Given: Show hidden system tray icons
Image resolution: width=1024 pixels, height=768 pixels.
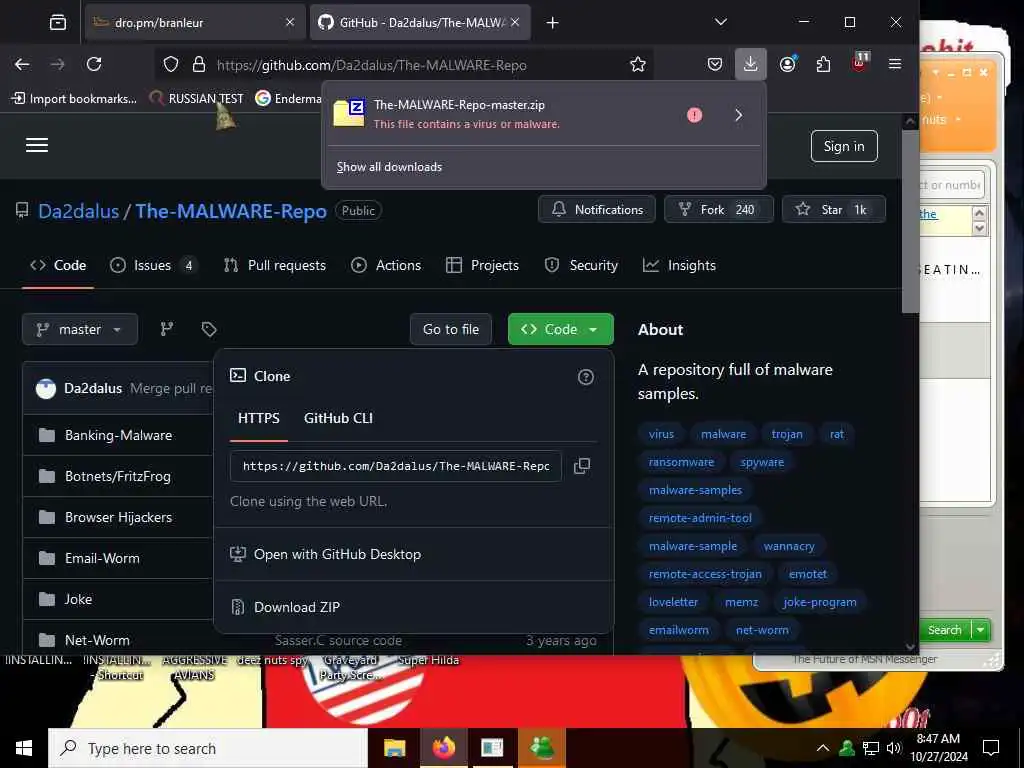Looking at the screenshot, I should (823, 748).
